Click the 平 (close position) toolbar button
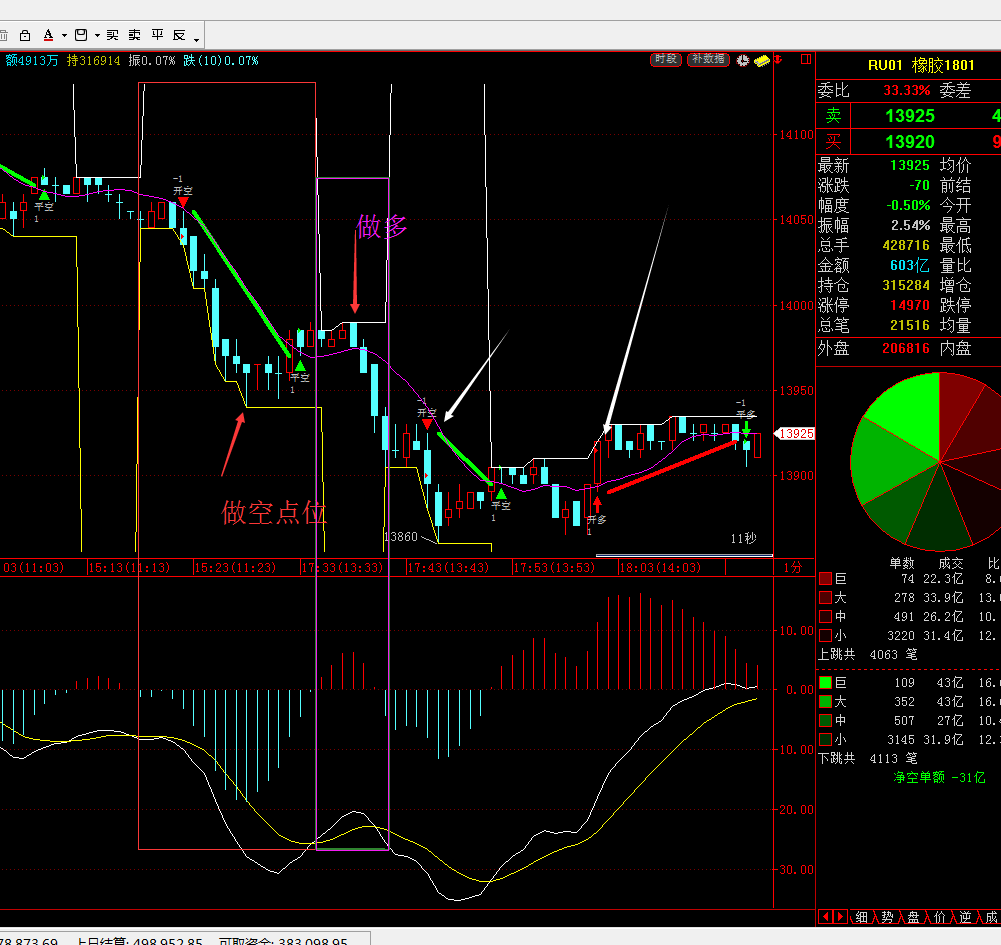Screen dimensions: 1001x945 point(157,35)
